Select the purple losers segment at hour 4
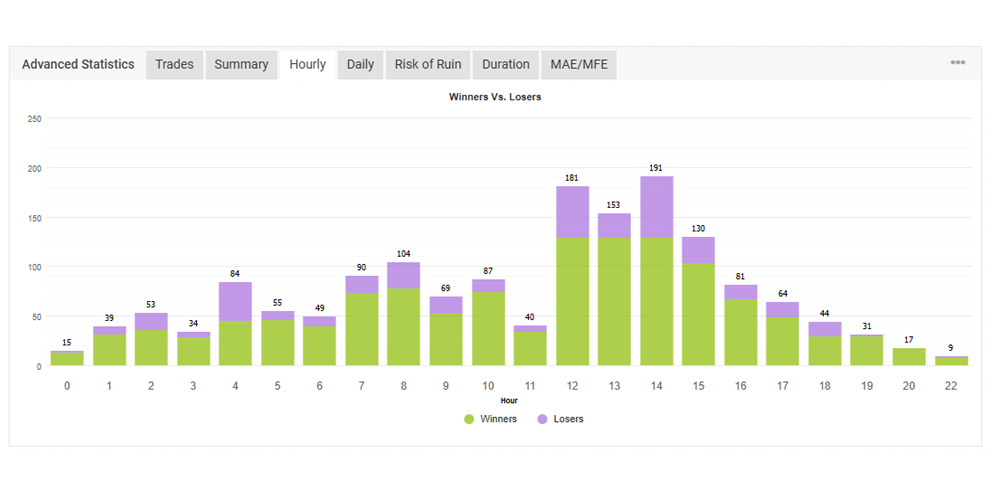 click(235, 301)
